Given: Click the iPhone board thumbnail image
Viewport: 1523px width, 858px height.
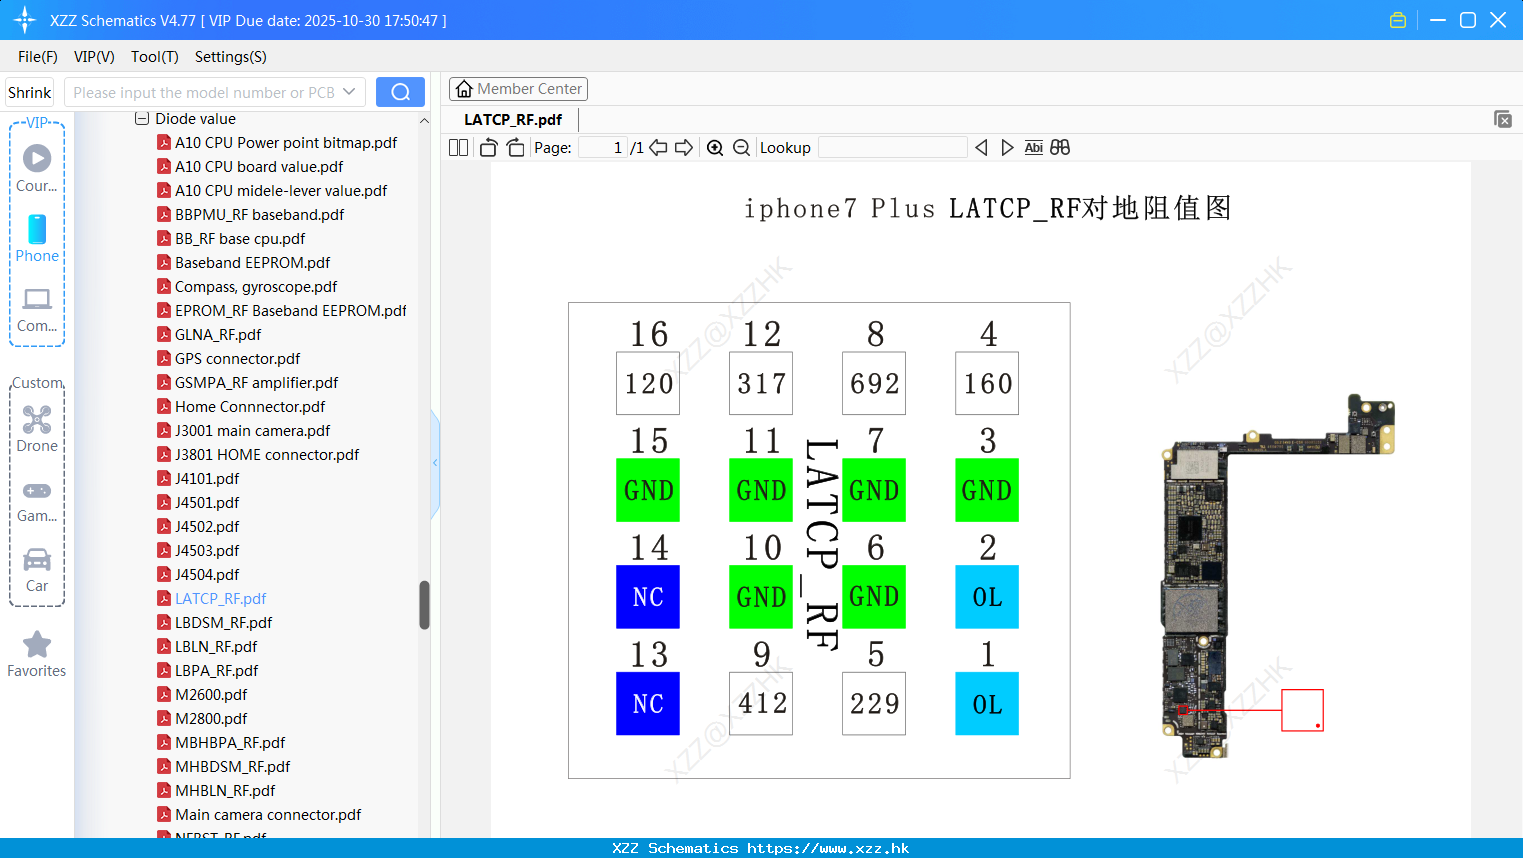Looking at the screenshot, I should tap(1278, 576).
